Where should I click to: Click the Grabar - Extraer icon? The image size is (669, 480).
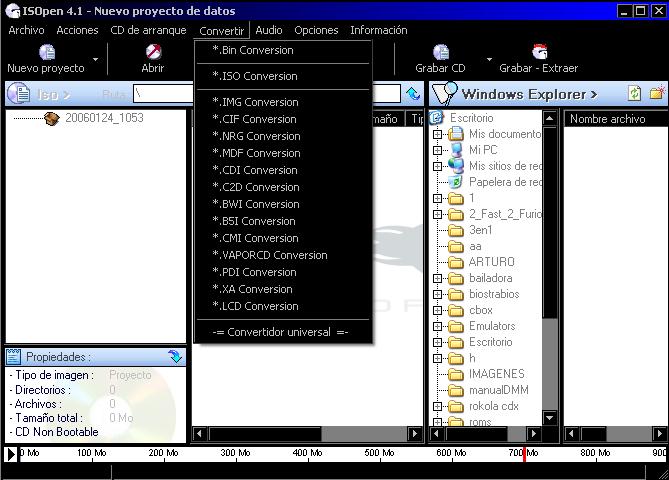tap(539, 52)
